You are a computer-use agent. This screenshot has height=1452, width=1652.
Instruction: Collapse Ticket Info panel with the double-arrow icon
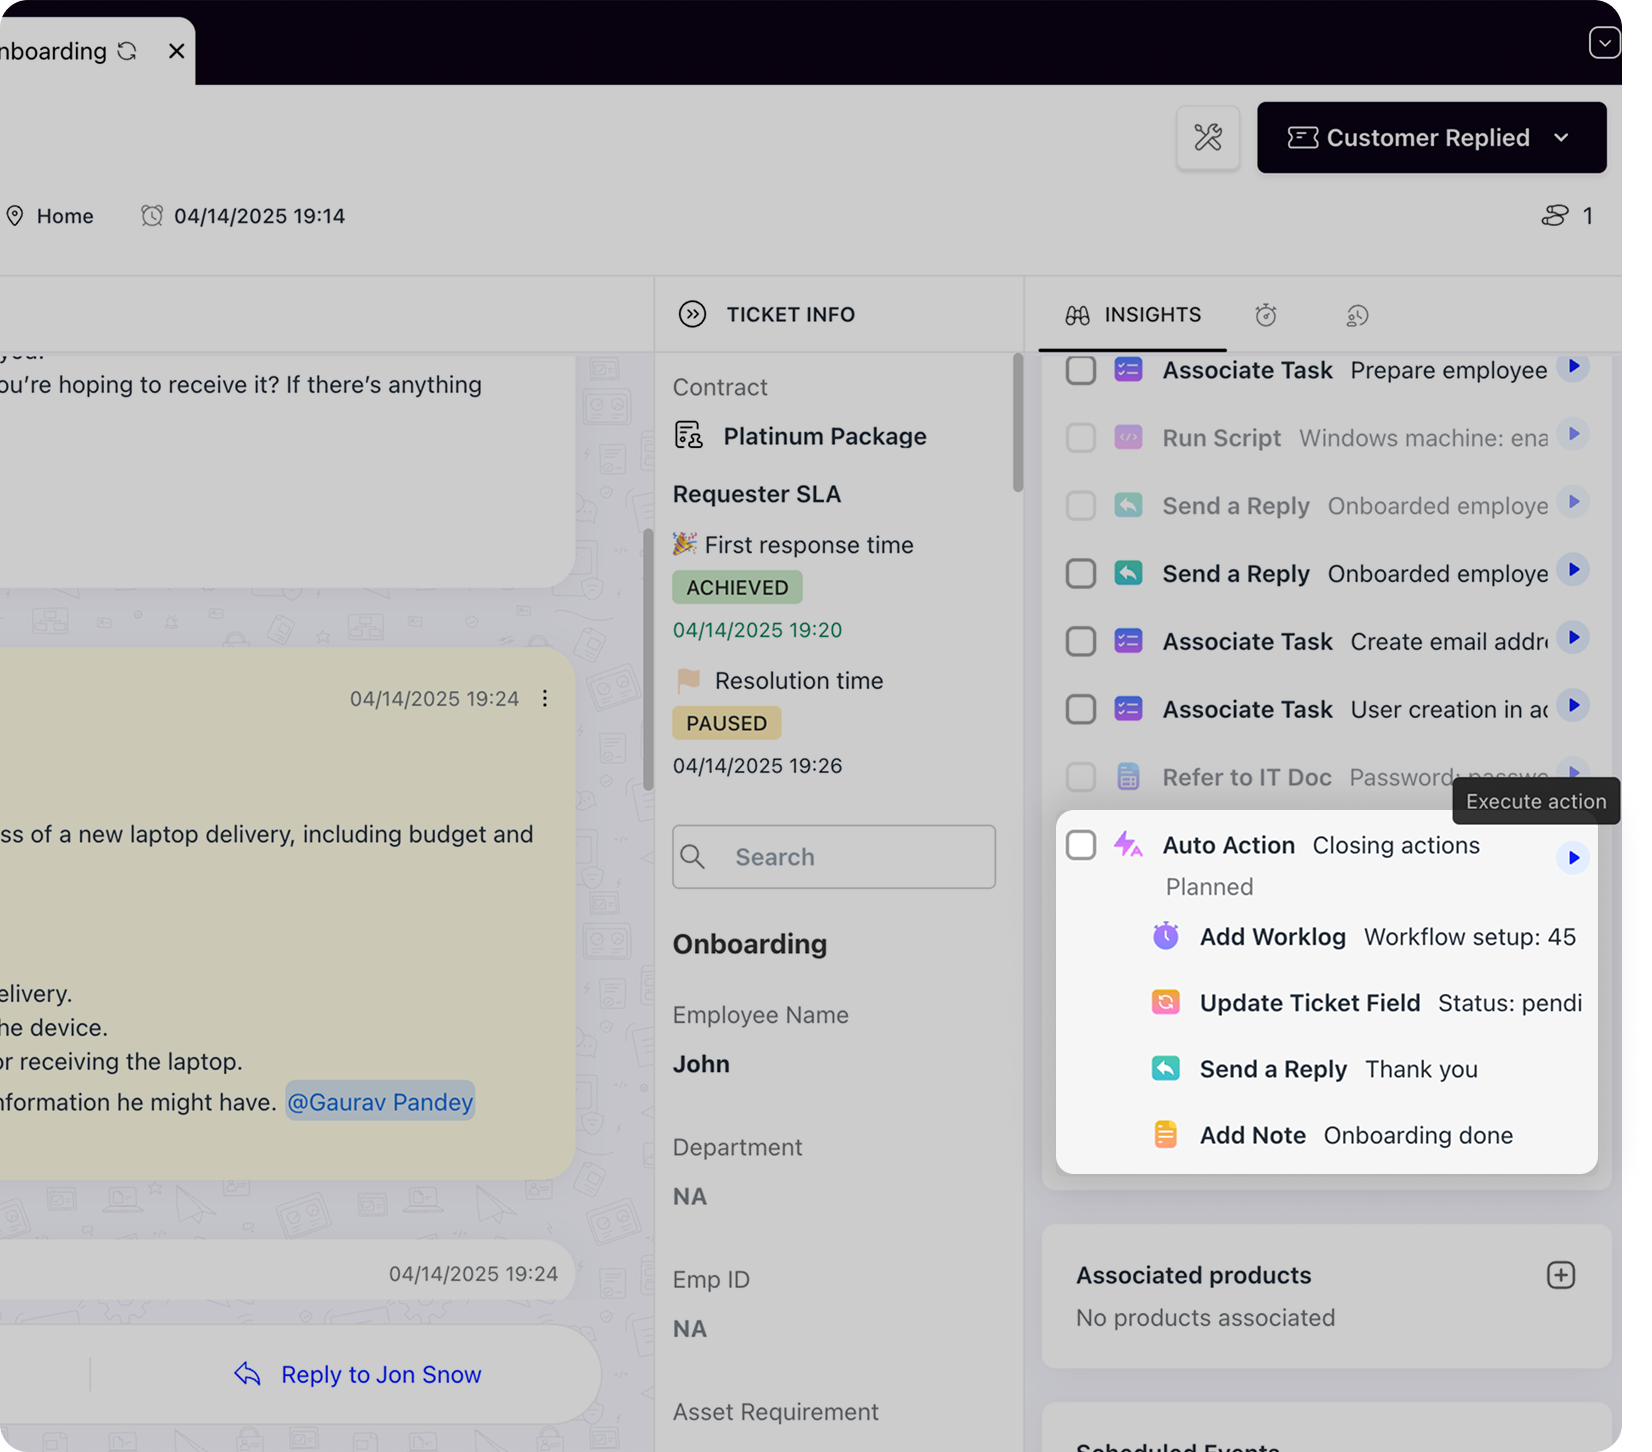pos(692,315)
